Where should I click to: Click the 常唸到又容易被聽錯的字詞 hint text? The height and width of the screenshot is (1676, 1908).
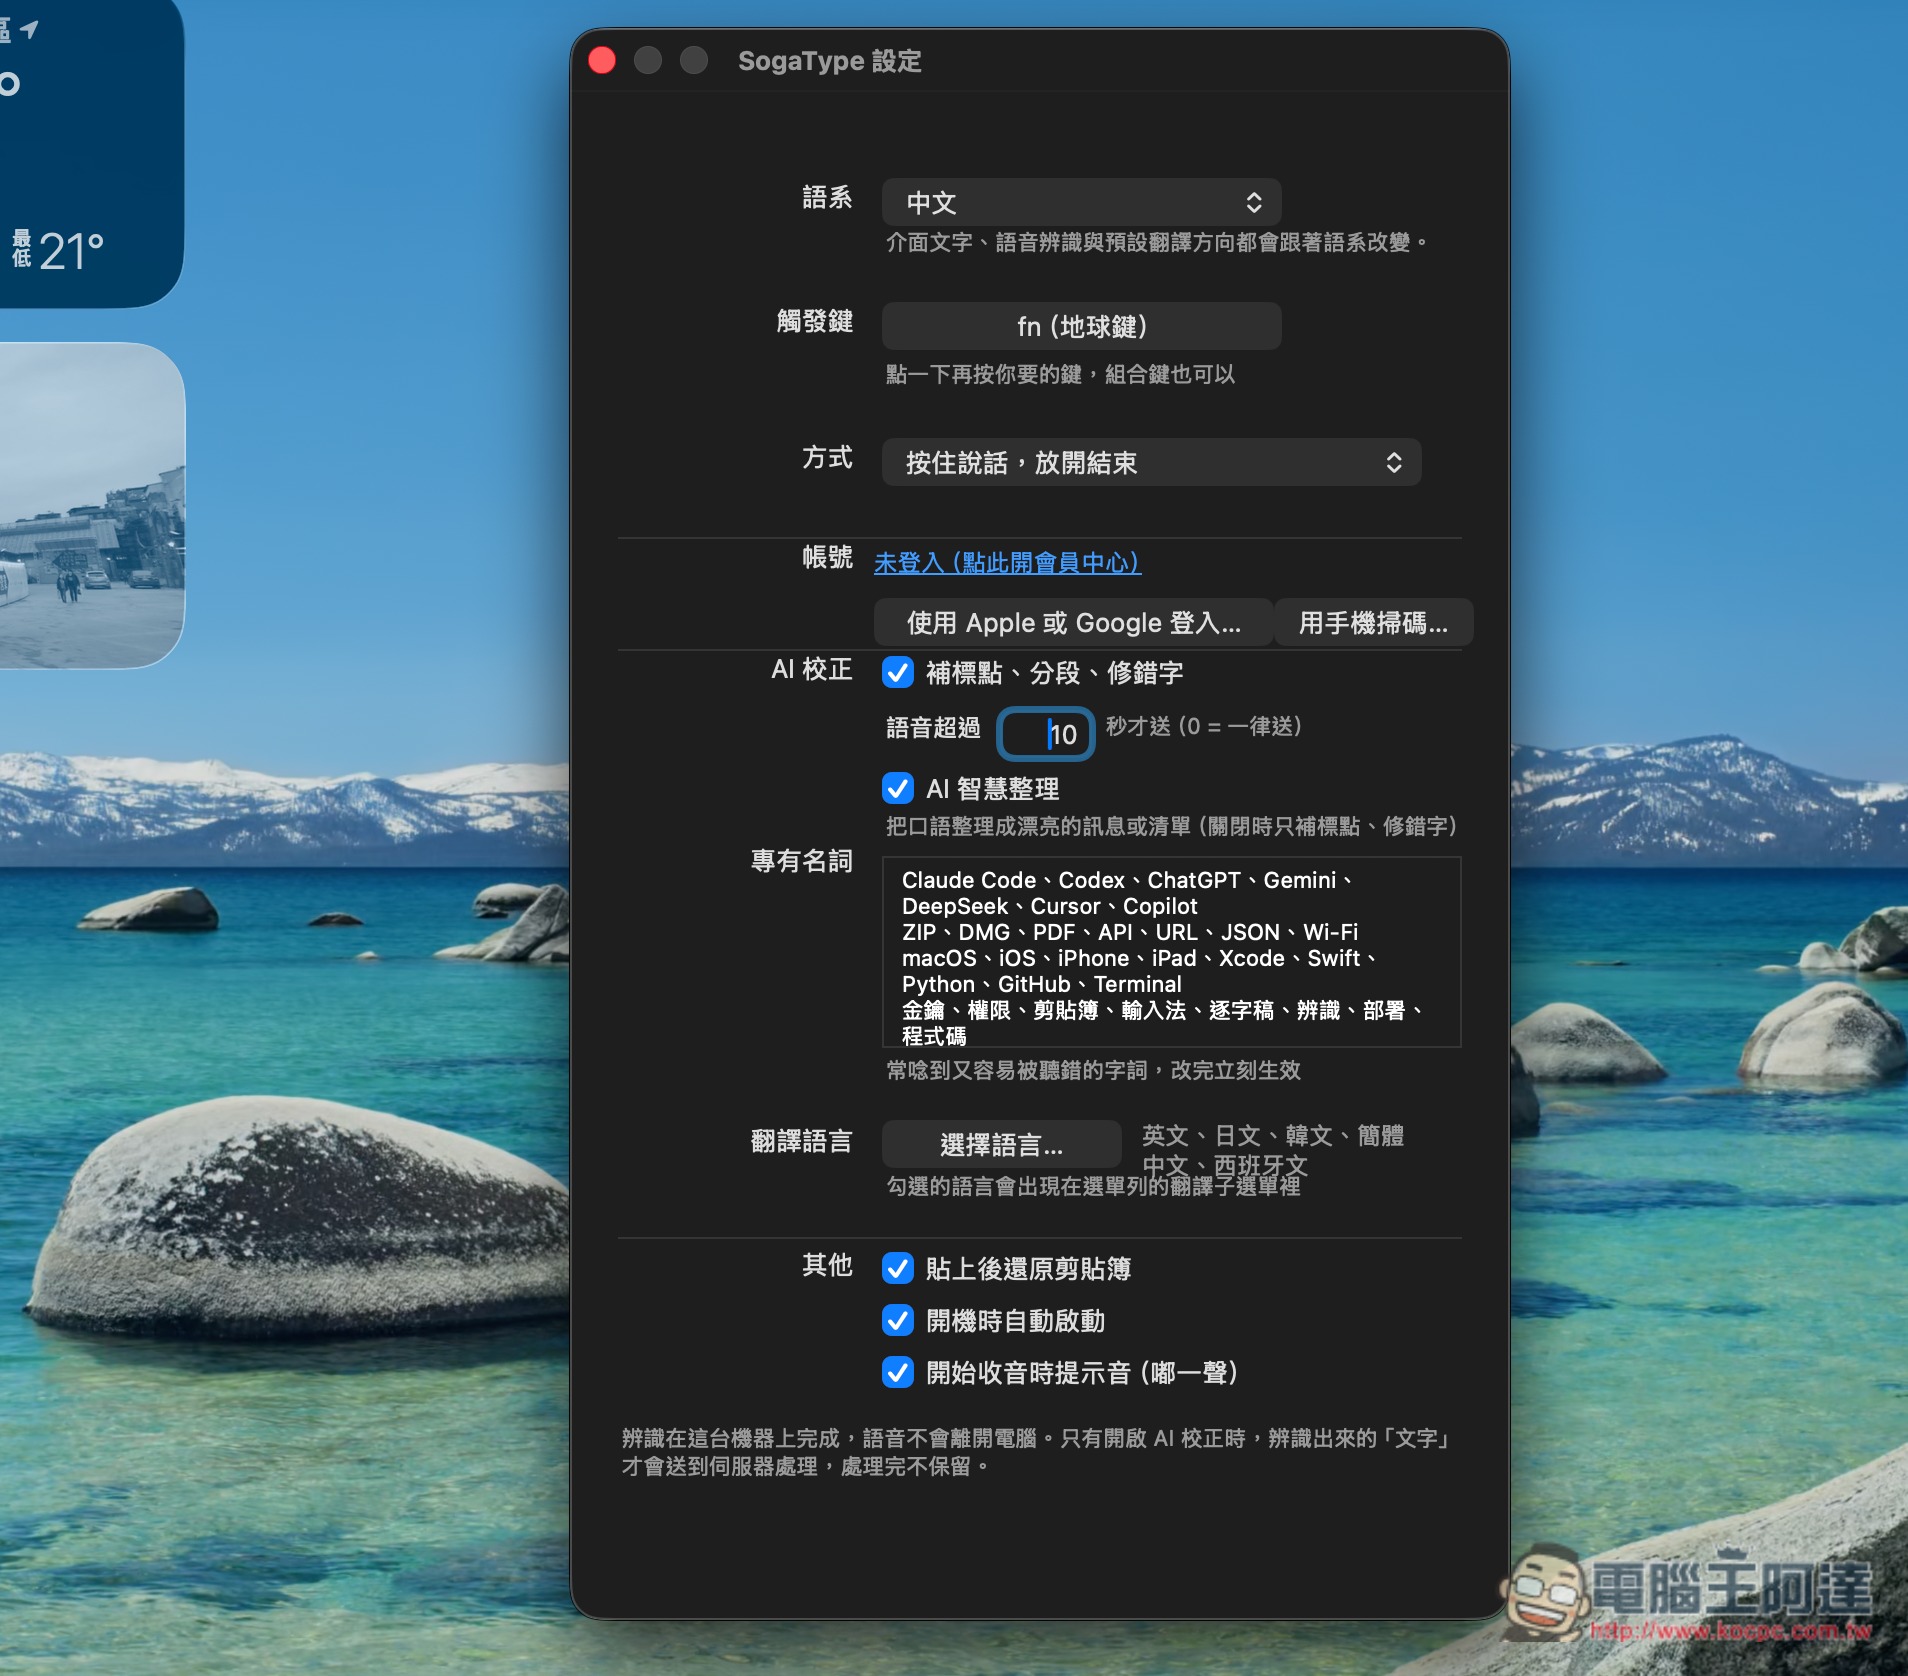tap(1093, 1071)
